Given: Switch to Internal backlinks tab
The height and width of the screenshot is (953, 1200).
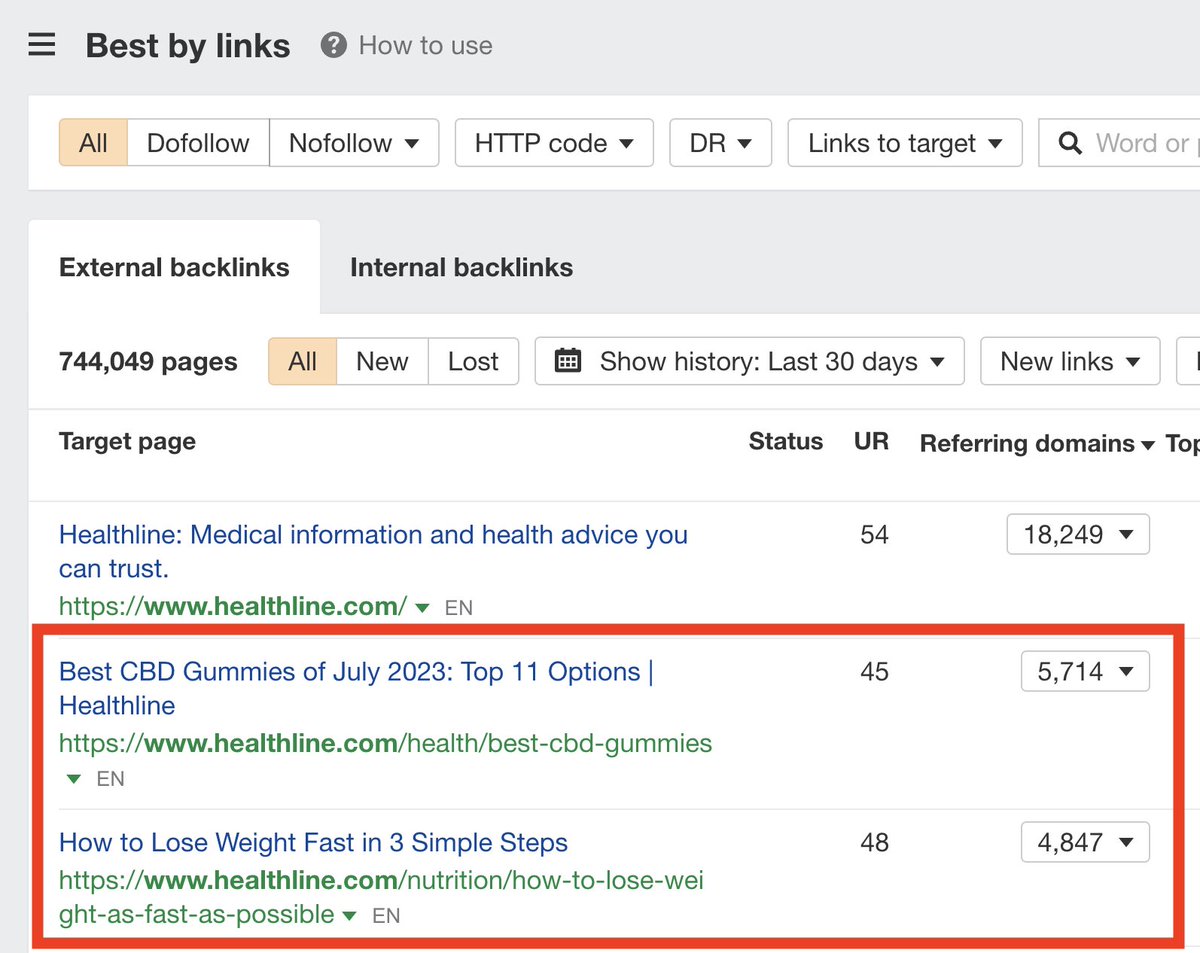Looking at the screenshot, I should [461, 267].
